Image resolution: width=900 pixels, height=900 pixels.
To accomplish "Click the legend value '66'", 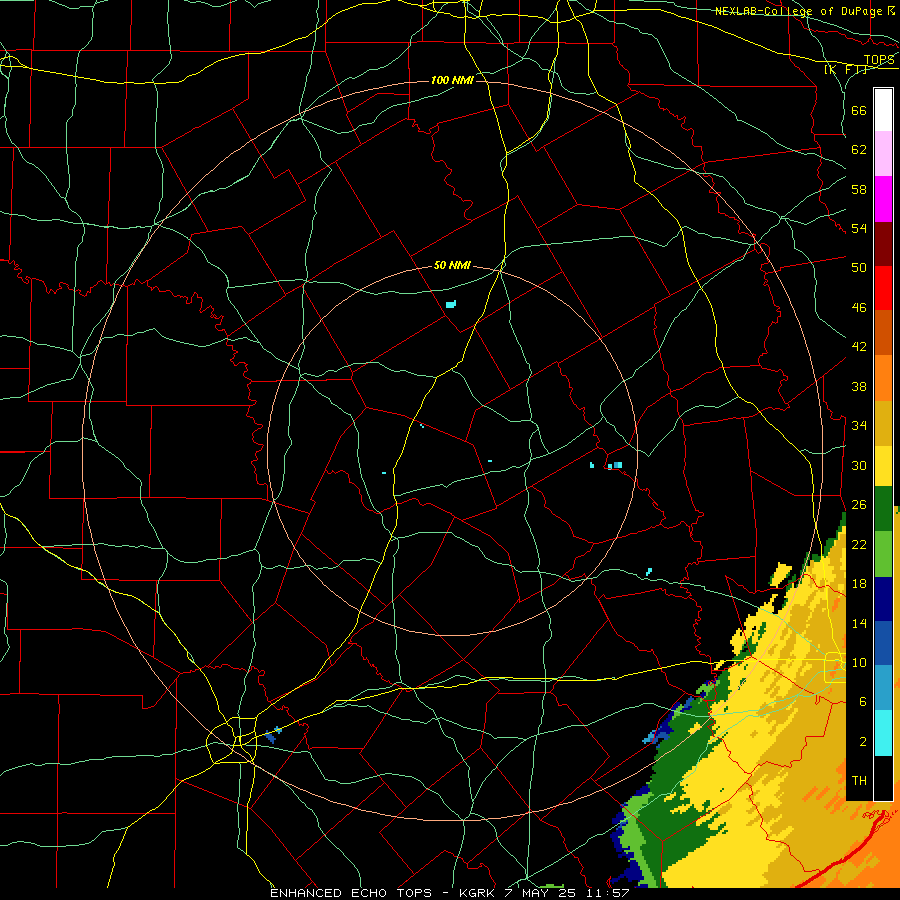I will [x=859, y=110].
